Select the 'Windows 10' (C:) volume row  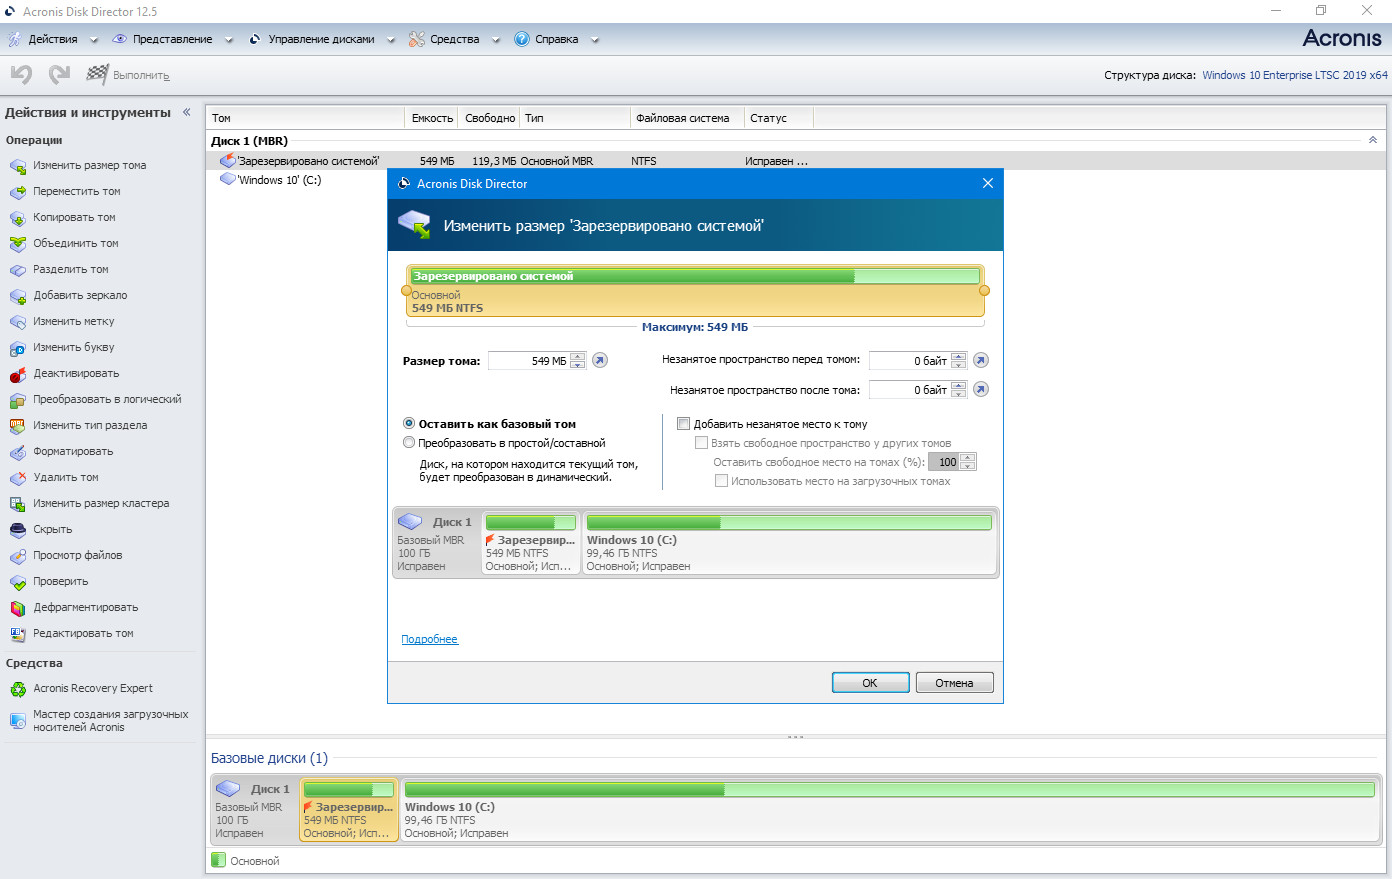[796, 180]
